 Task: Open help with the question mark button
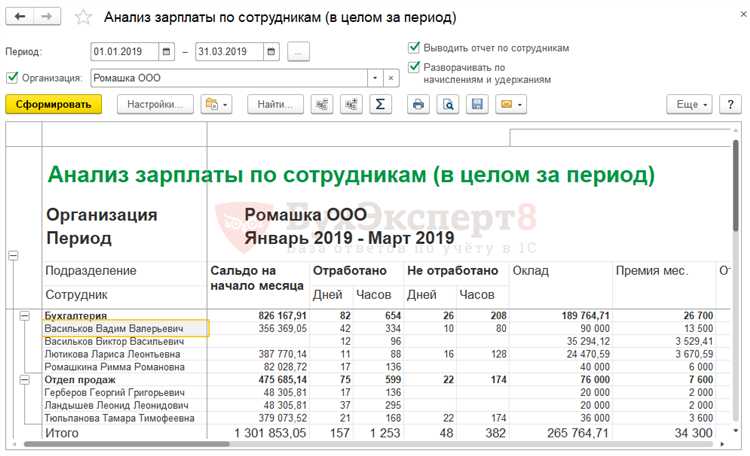pyautogui.click(x=730, y=104)
